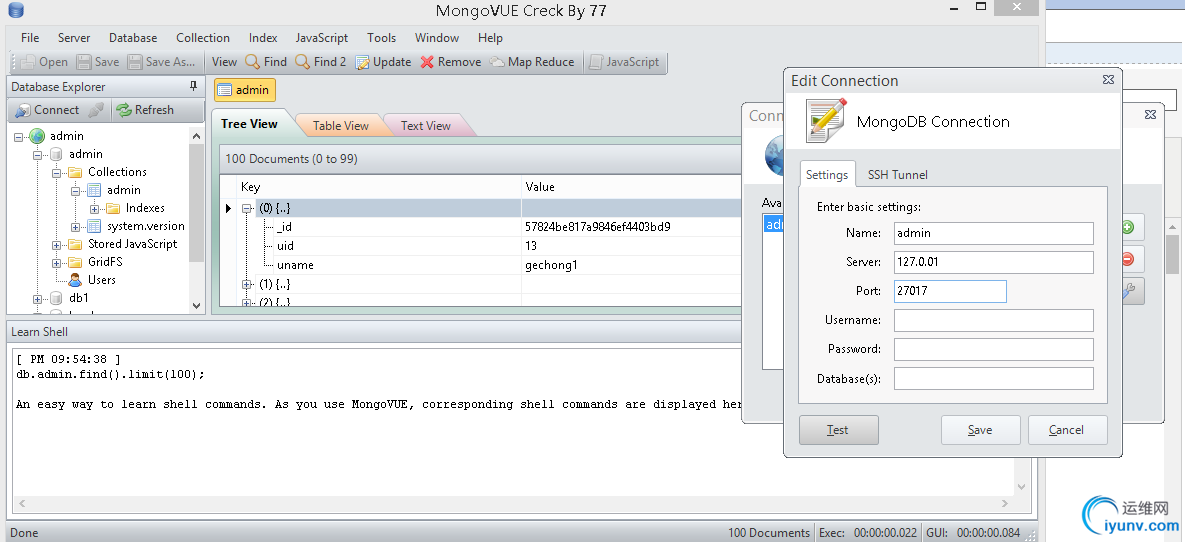Click the Test button
Screen dimensions: 1185x542
point(839,430)
